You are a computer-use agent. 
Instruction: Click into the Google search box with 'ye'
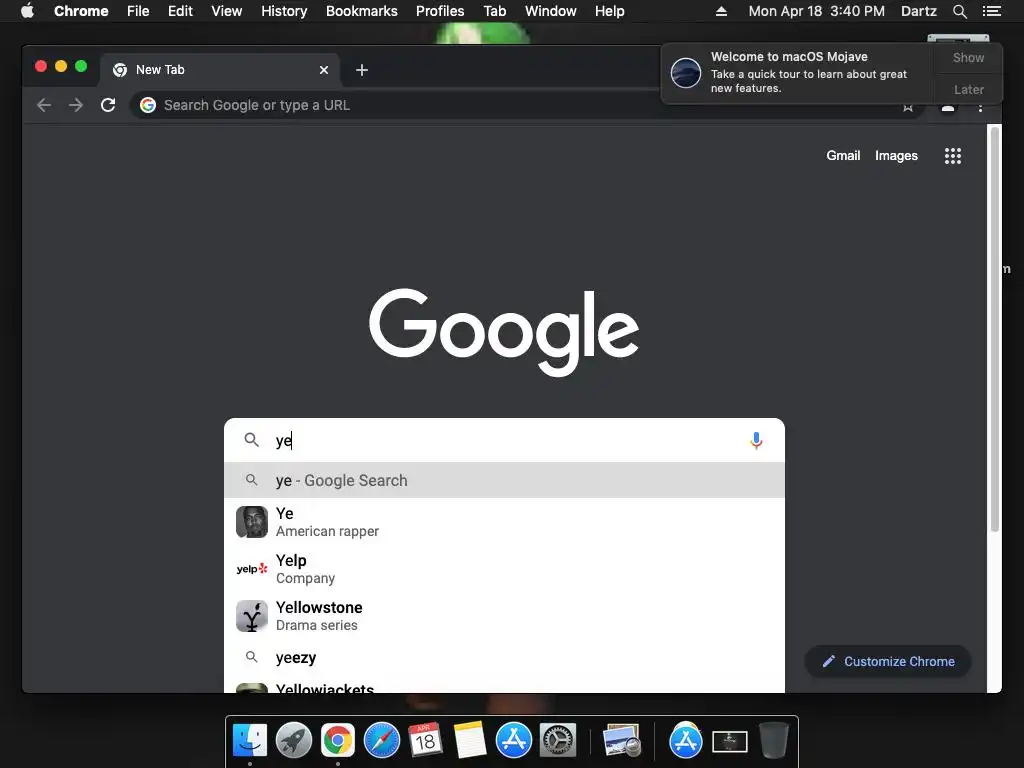[504, 440]
